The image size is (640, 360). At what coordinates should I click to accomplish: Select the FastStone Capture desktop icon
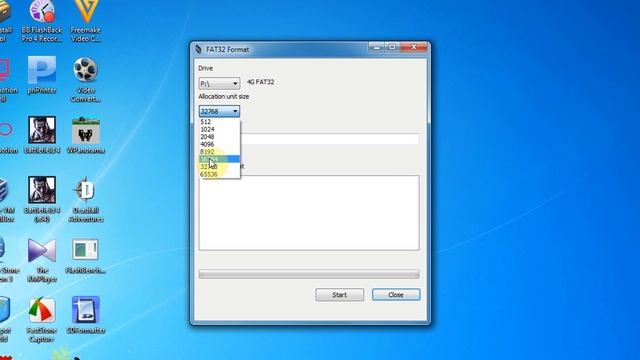tap(41, 320)
